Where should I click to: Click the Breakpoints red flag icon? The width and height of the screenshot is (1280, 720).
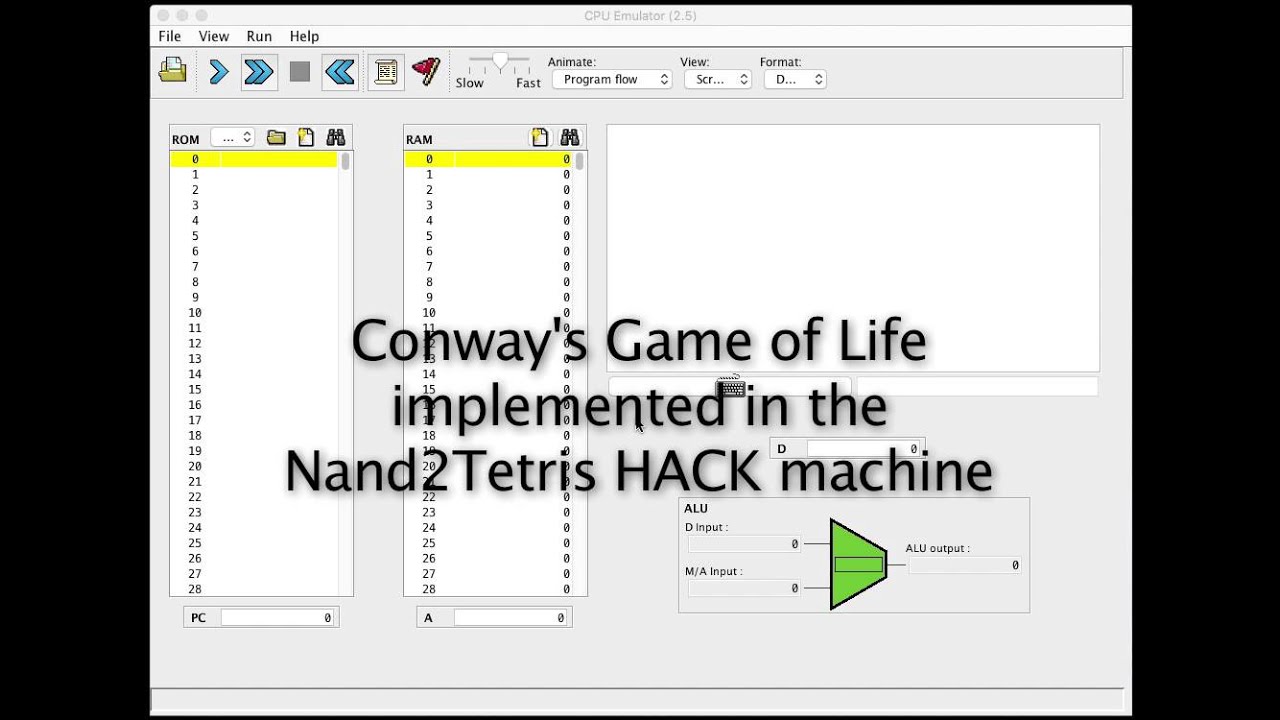427,72
